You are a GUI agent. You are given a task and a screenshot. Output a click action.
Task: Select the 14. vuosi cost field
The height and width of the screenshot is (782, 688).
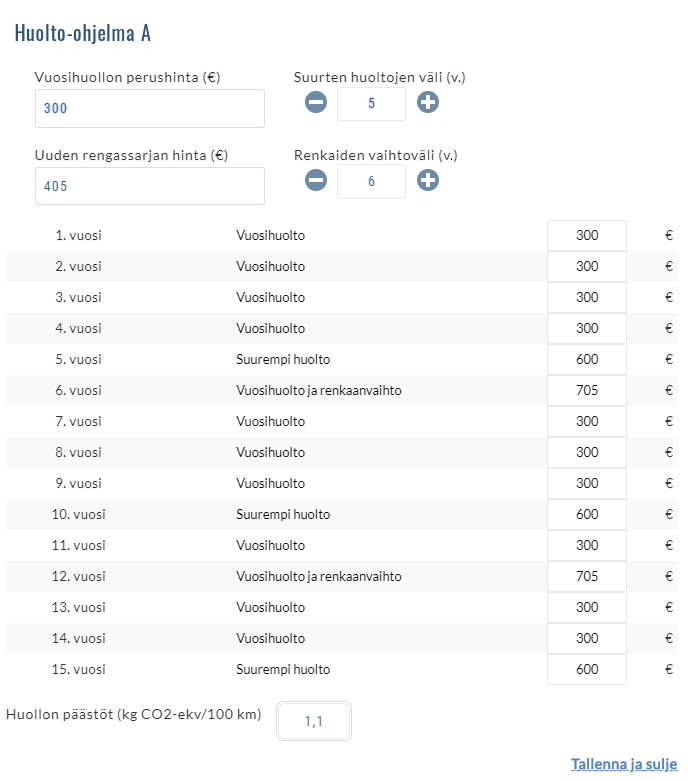587,639
